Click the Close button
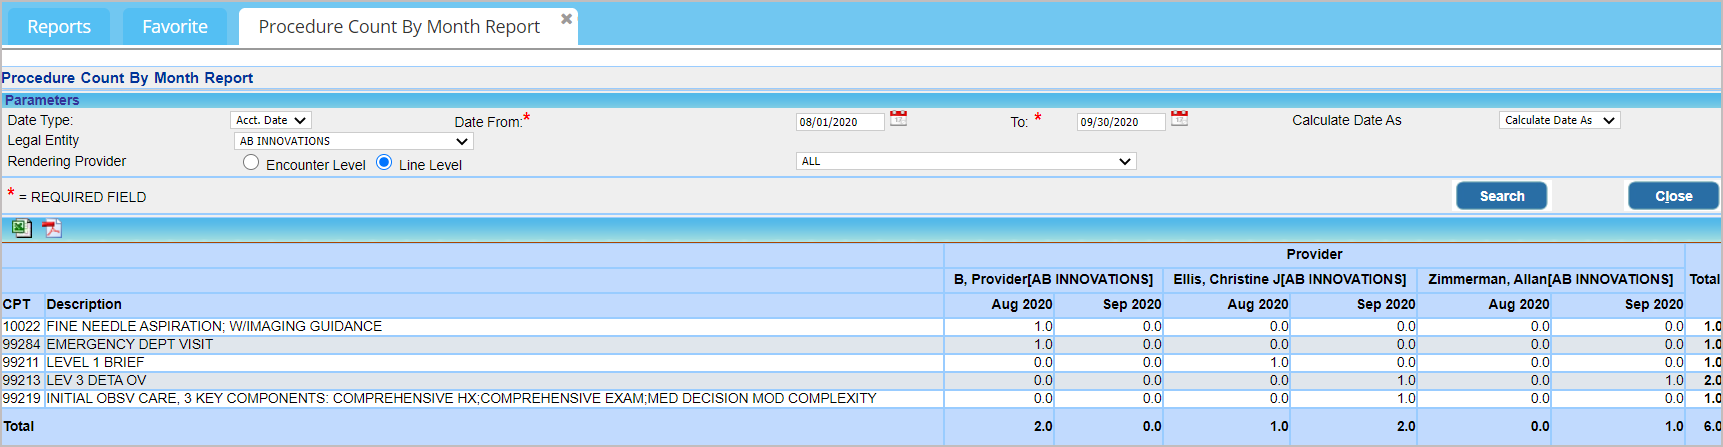 click(1673, 196)
